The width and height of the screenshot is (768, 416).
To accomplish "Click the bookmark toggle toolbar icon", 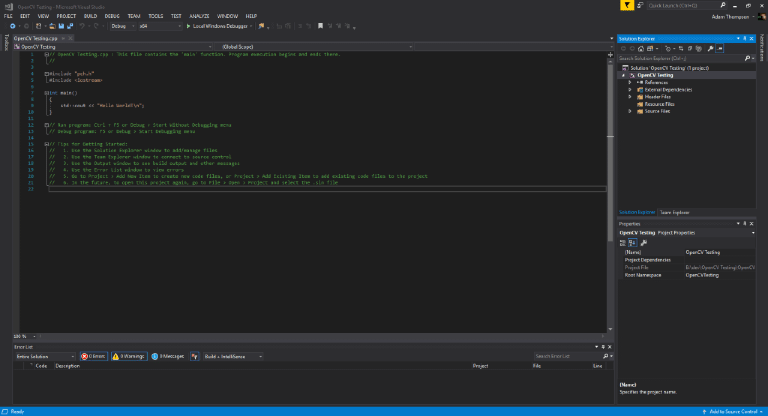I will coord(320,26).
